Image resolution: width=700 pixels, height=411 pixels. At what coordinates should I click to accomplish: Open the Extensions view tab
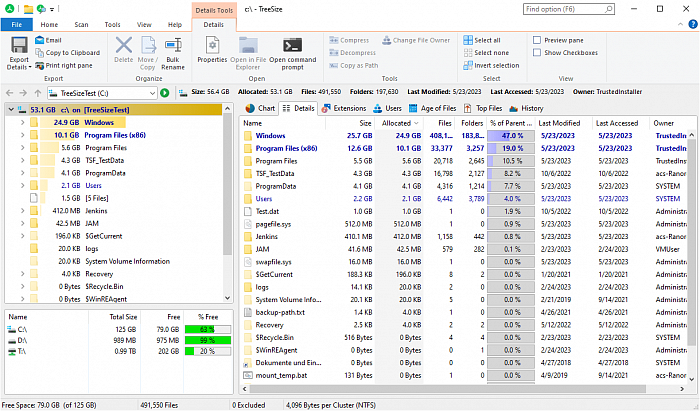(344, 108)
